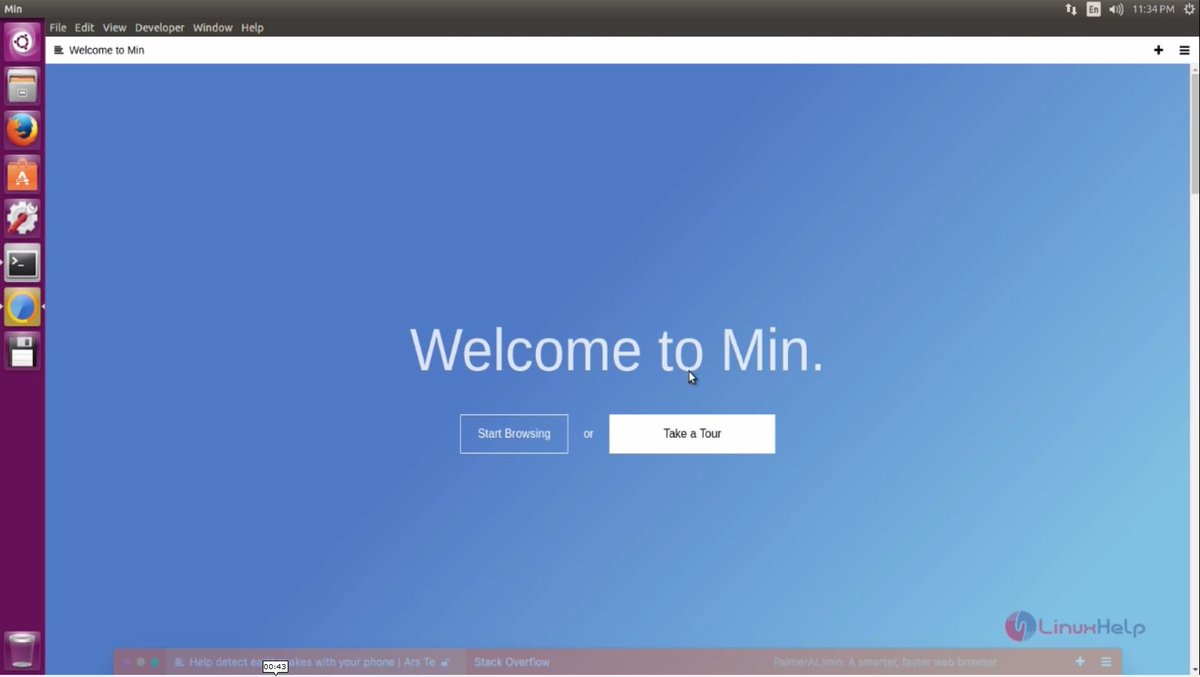Open the sound volume indicator

(x=1116, y=9)
